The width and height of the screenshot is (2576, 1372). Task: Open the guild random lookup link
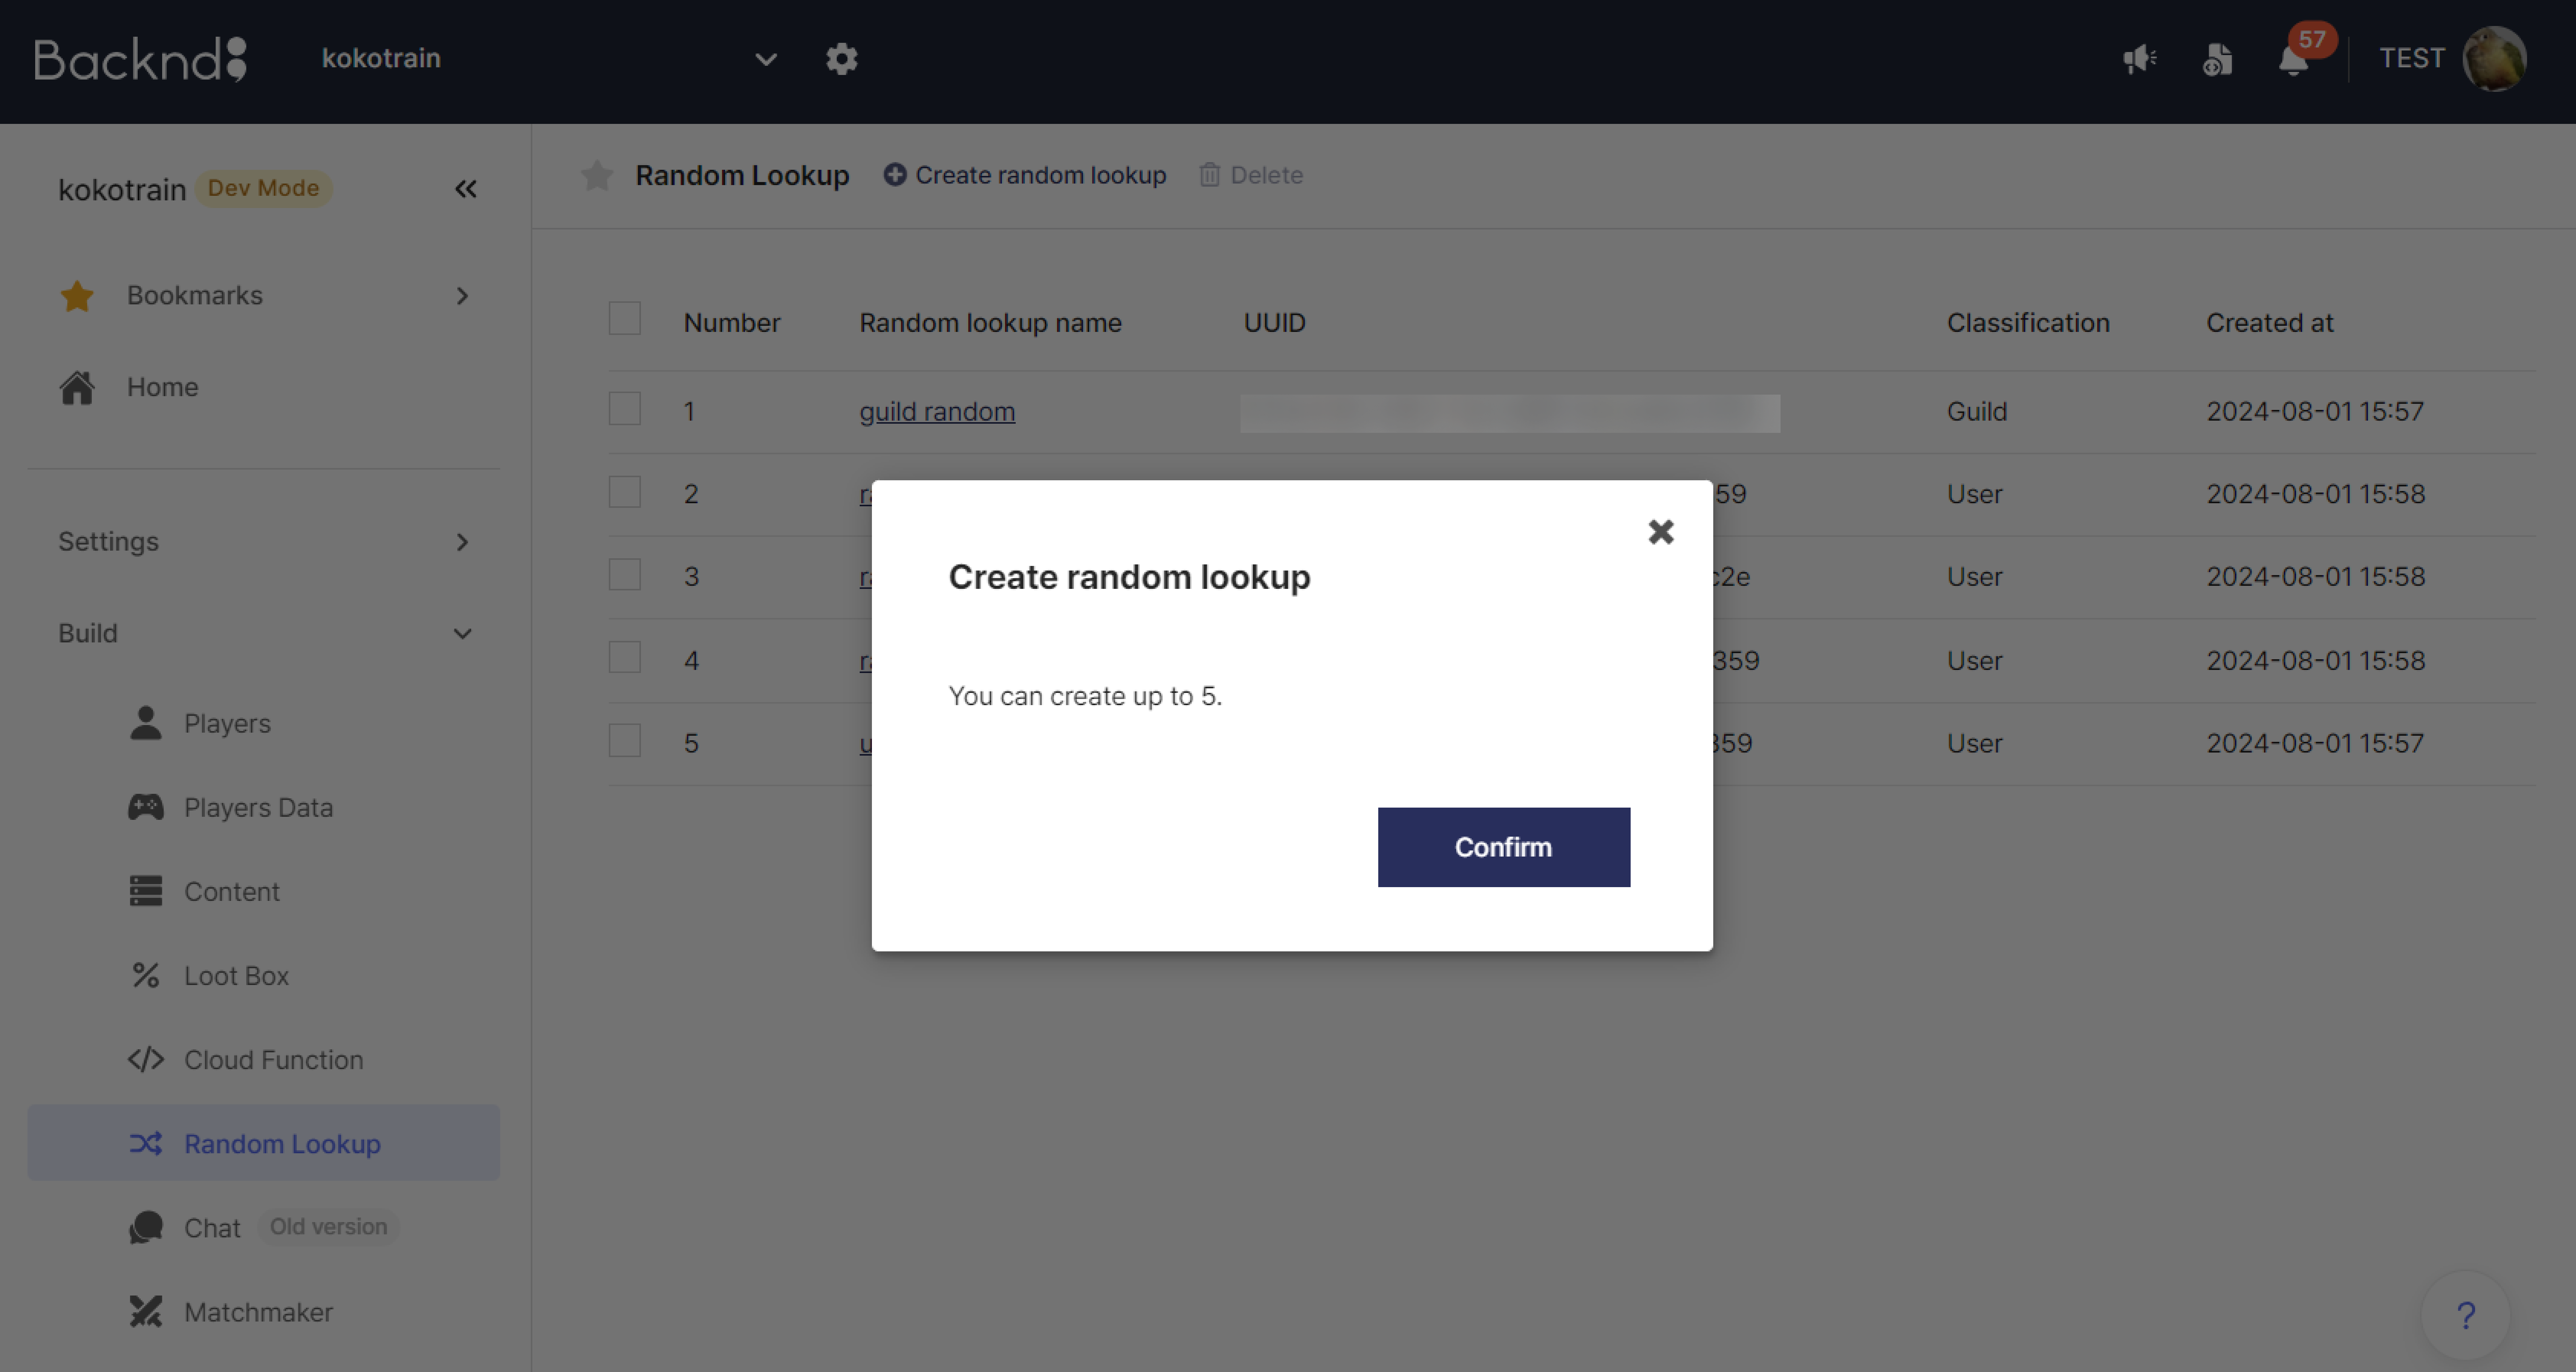coord(936,411)
